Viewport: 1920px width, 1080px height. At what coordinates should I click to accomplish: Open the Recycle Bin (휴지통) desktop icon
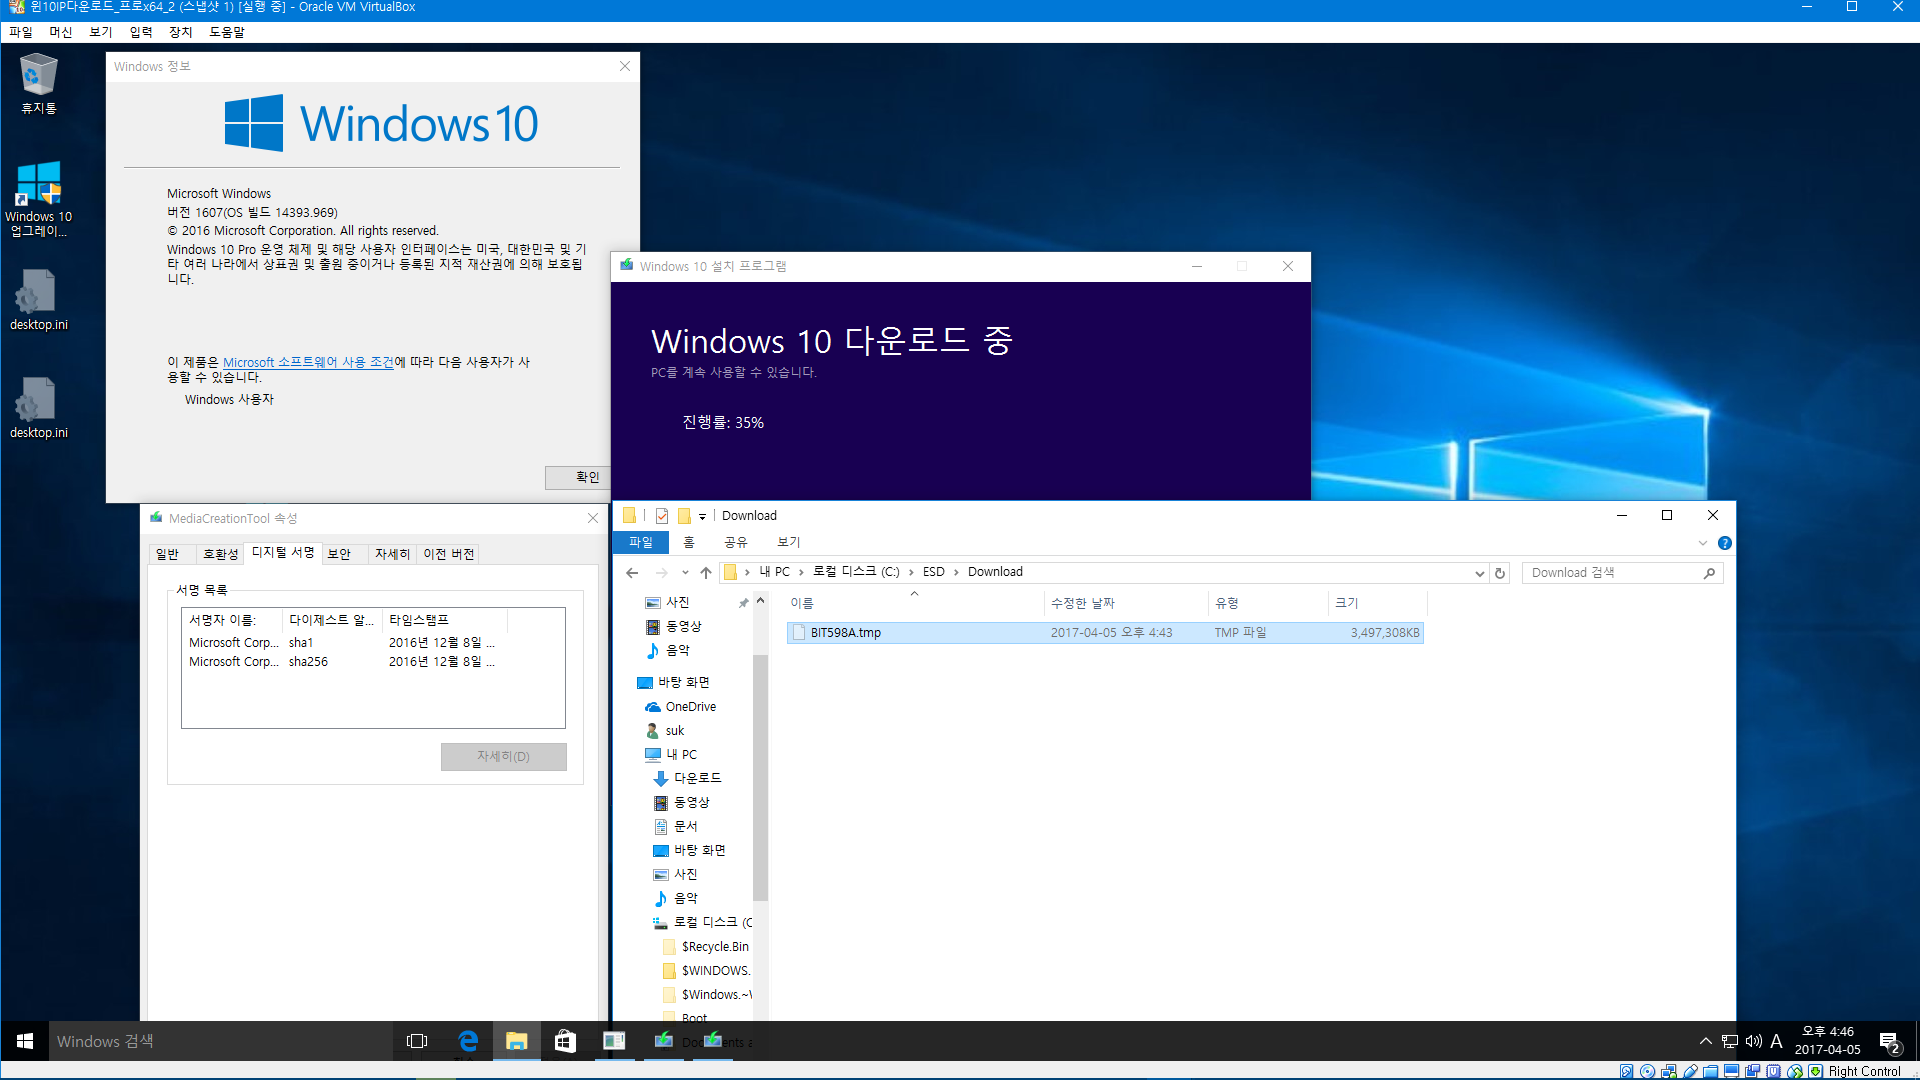tap(38, 84)
